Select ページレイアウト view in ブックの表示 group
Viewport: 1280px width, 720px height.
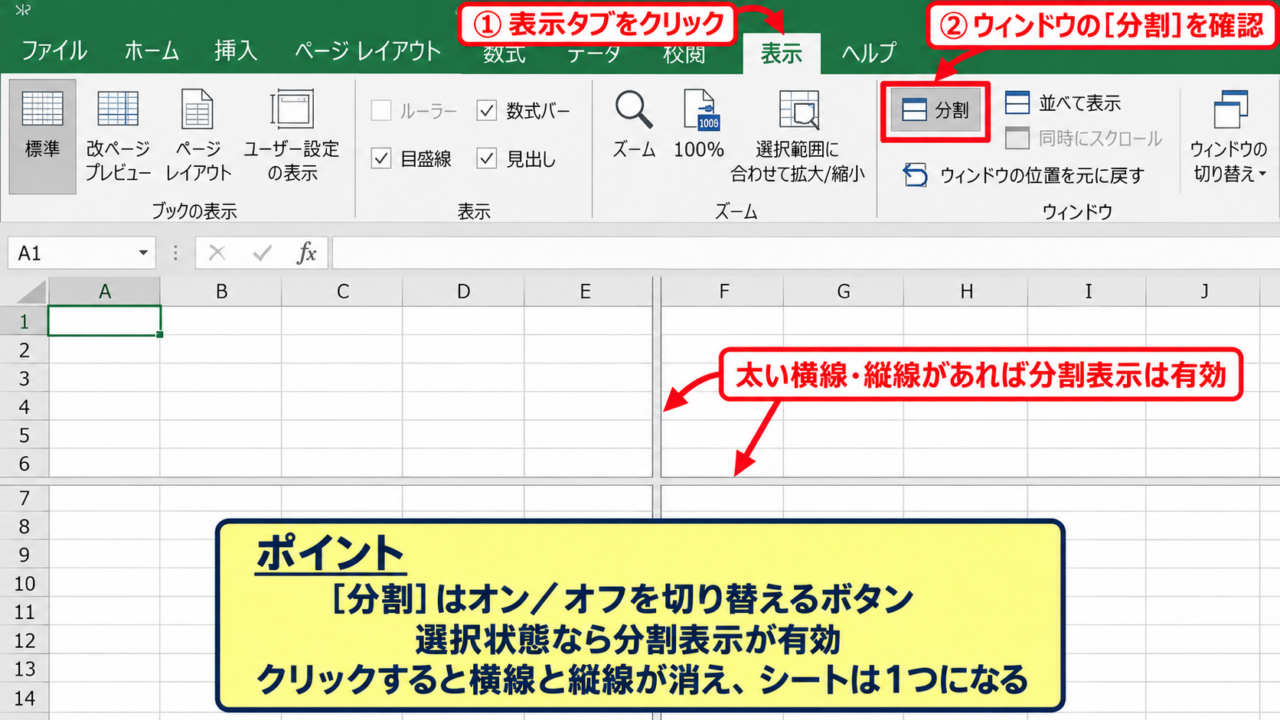[198, 136]
